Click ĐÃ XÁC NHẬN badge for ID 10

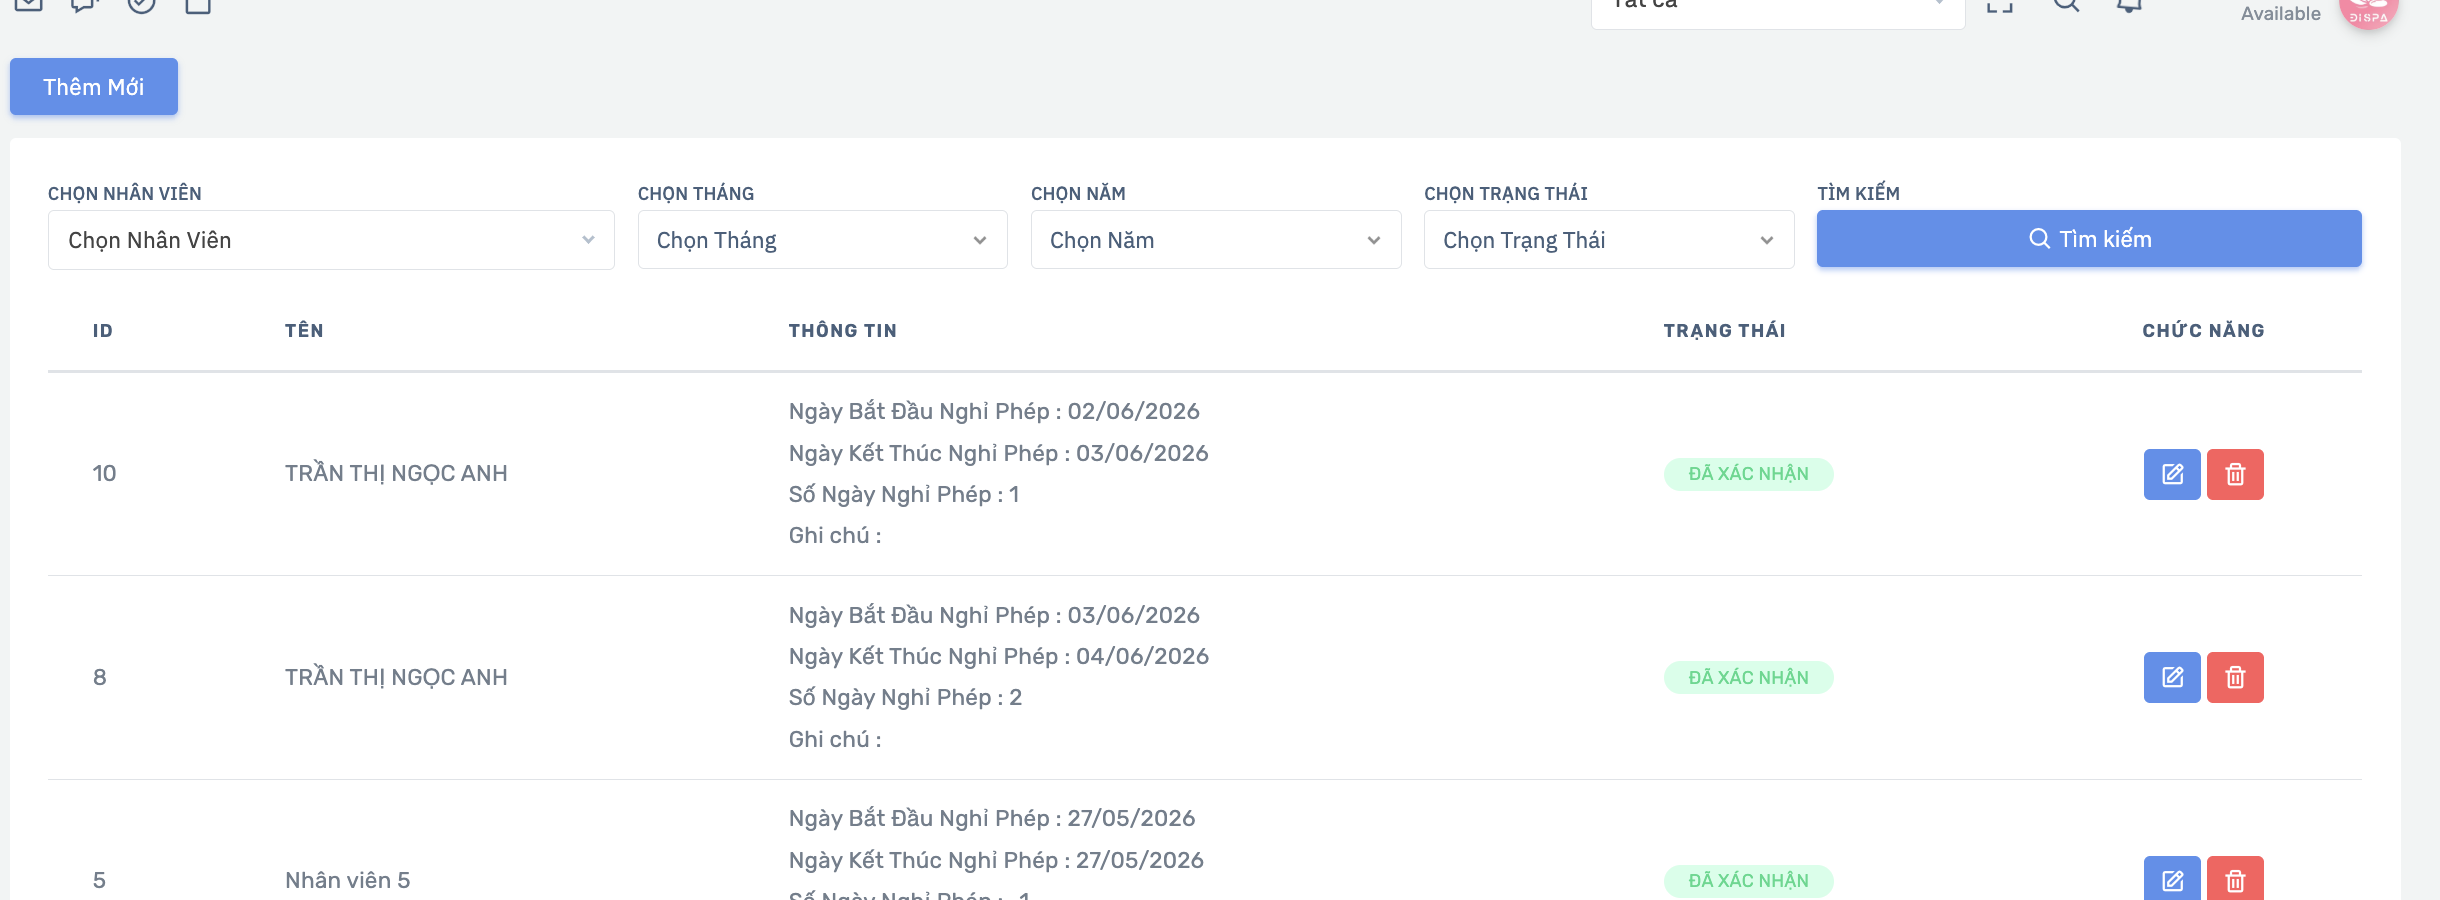[x=1748, y=474]
